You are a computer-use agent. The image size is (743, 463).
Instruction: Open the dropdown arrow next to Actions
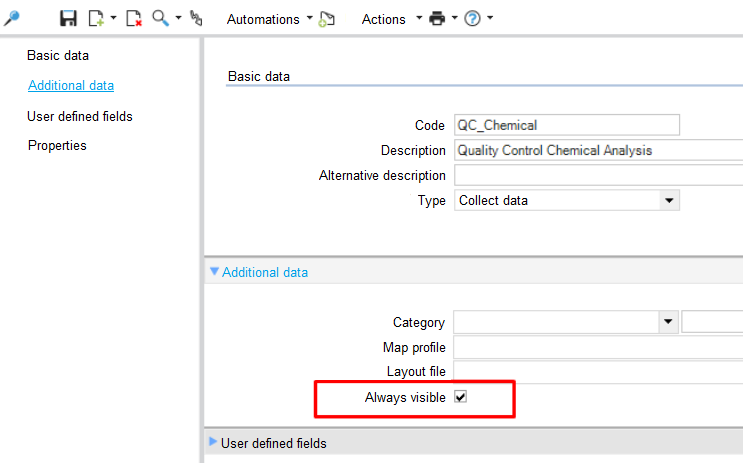pyautogui.click(x=419, y=18)
